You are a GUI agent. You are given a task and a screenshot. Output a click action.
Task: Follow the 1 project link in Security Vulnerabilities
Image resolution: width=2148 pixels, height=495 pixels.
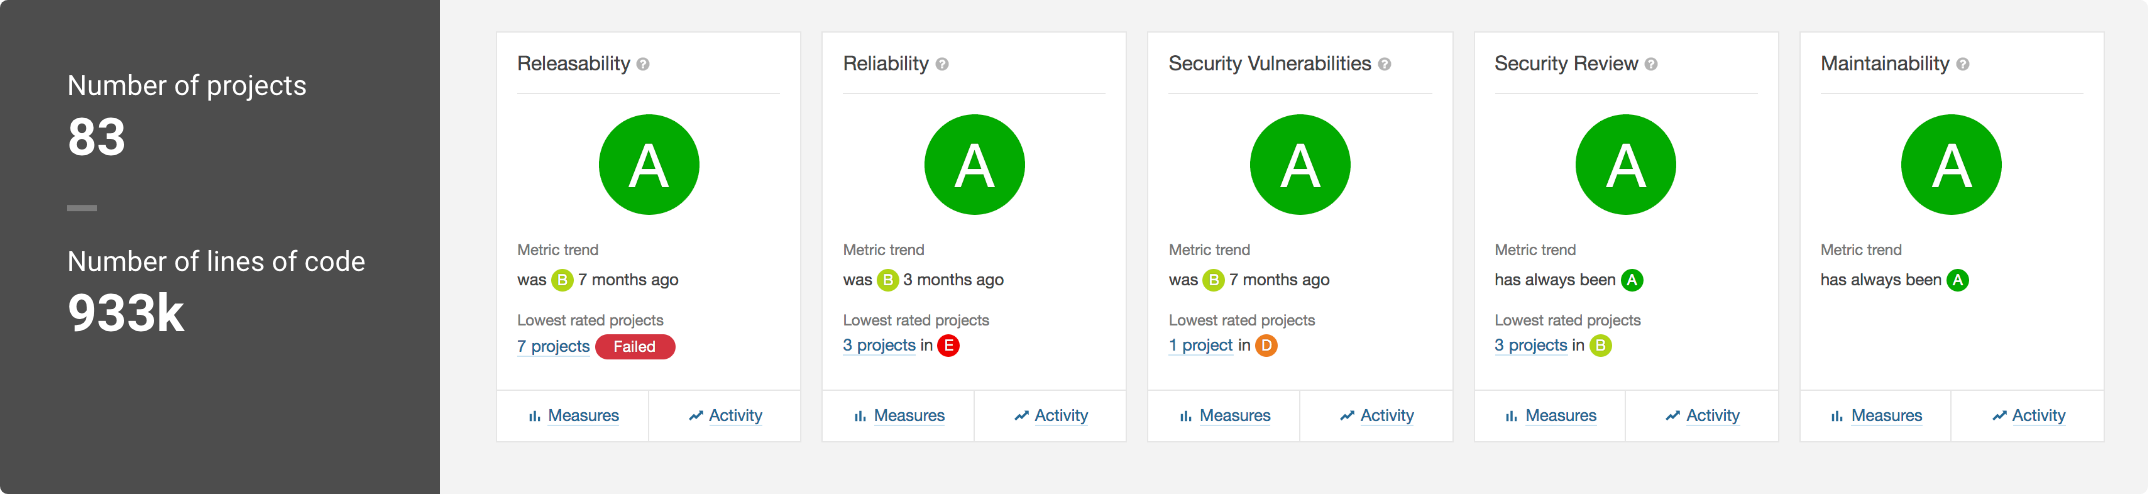click(x=1201, y=345)
